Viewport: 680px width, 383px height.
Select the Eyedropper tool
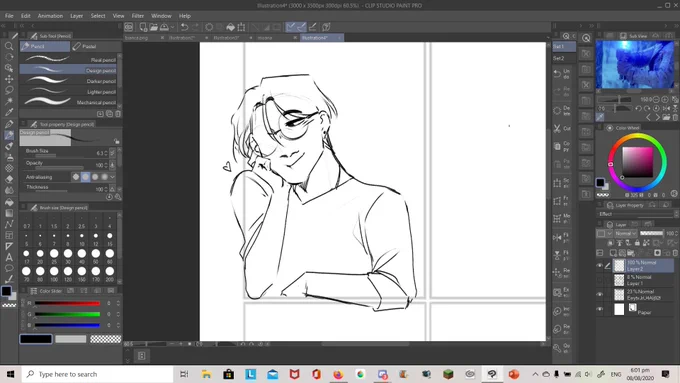(9, 112)
